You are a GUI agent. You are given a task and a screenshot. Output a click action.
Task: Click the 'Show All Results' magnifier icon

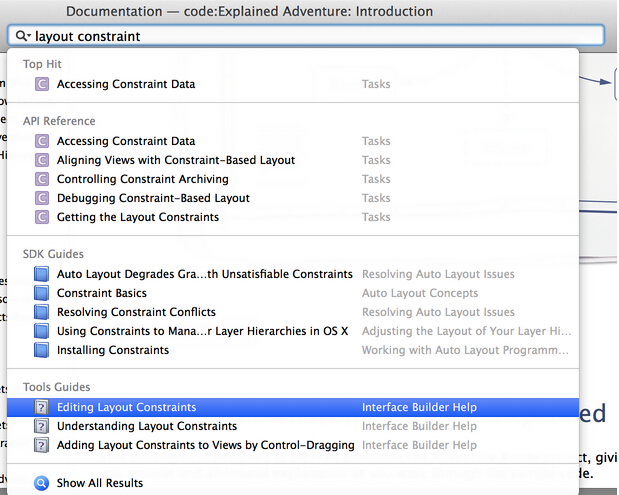tap(41, 483)
